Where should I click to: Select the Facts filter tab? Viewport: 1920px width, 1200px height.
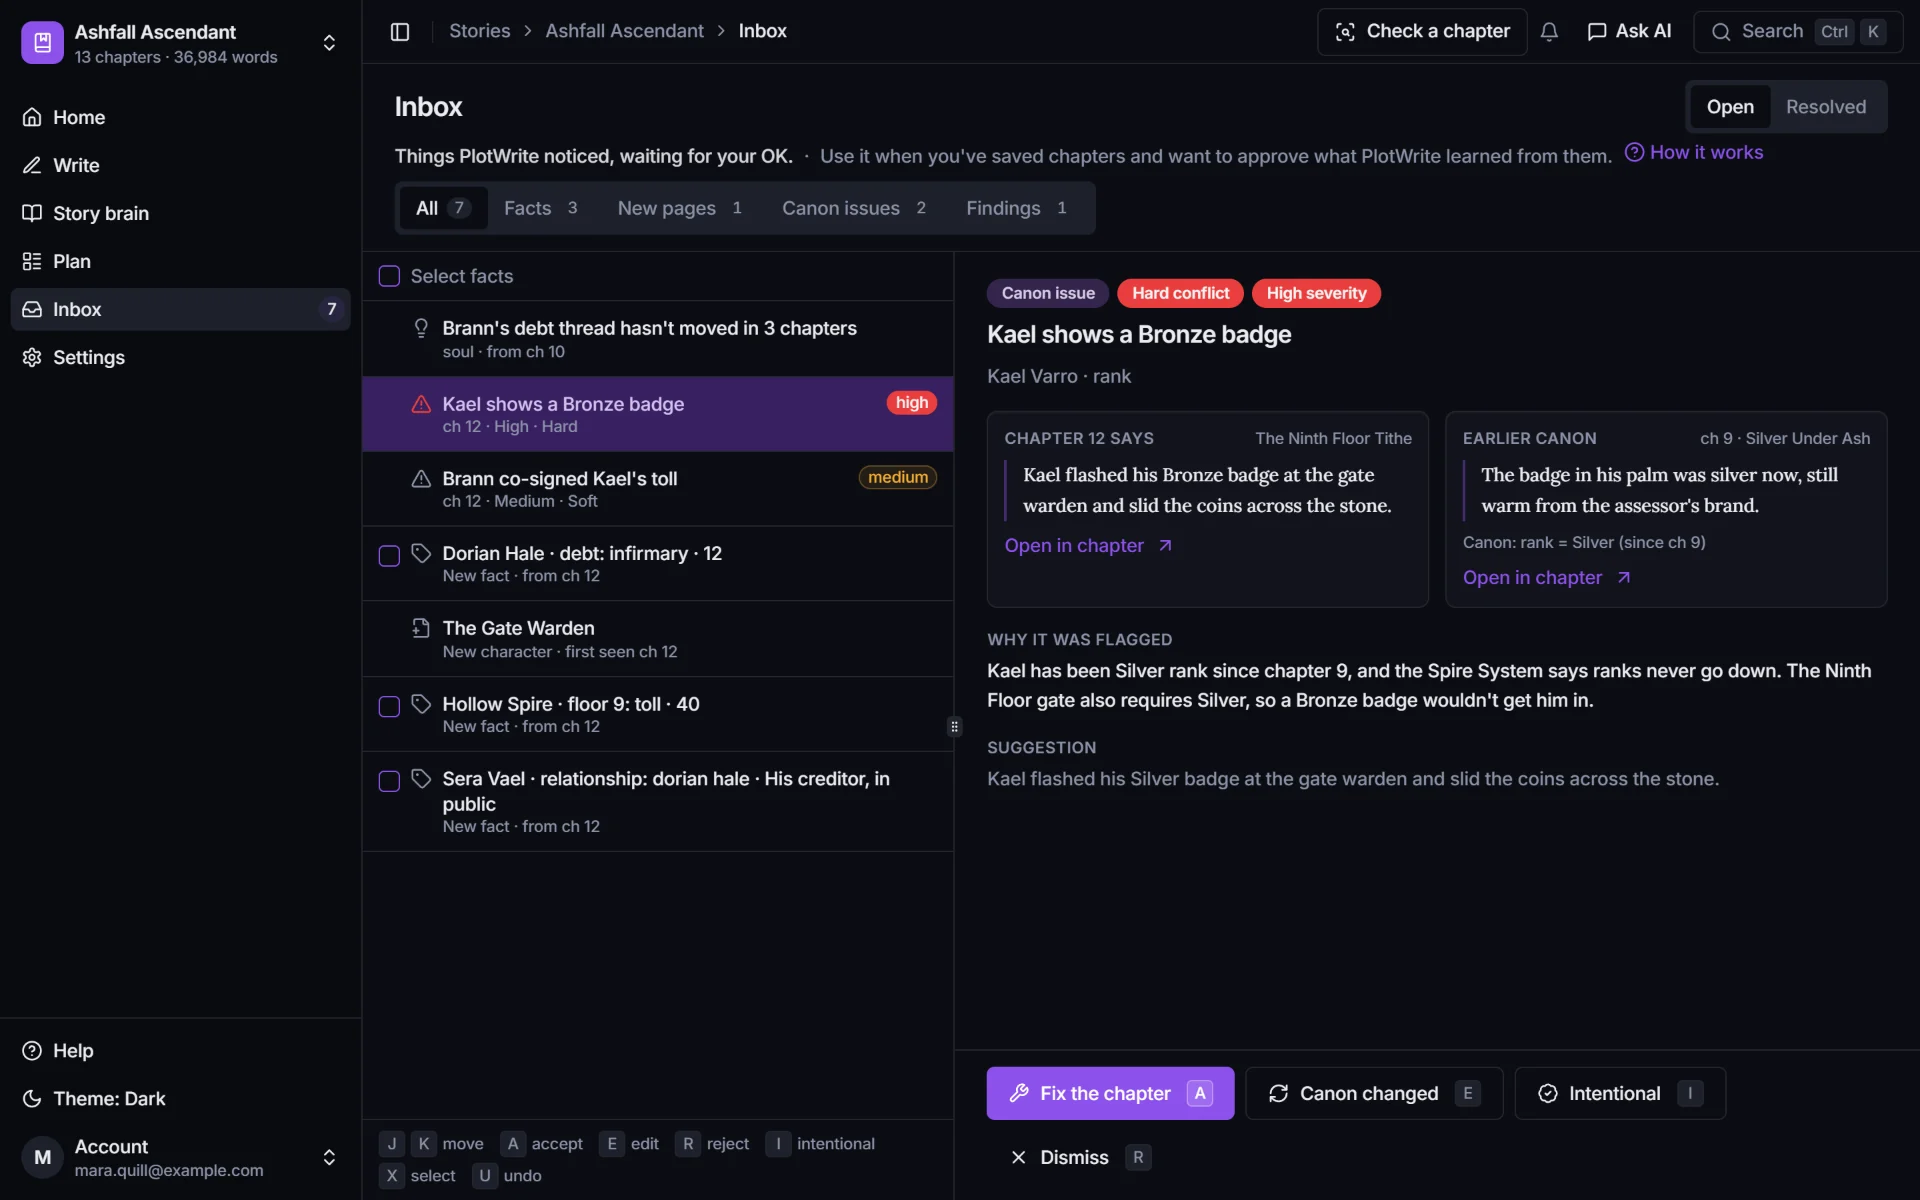tap(541, 208)
